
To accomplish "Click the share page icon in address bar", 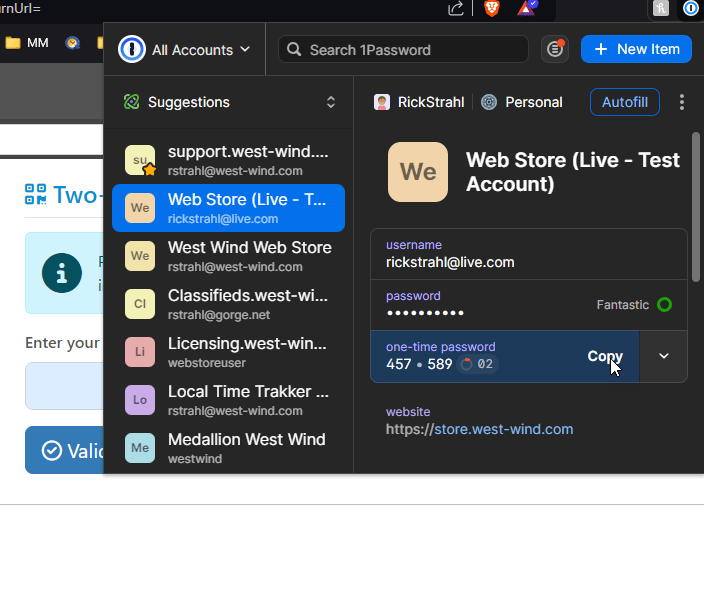I will 456,9.
